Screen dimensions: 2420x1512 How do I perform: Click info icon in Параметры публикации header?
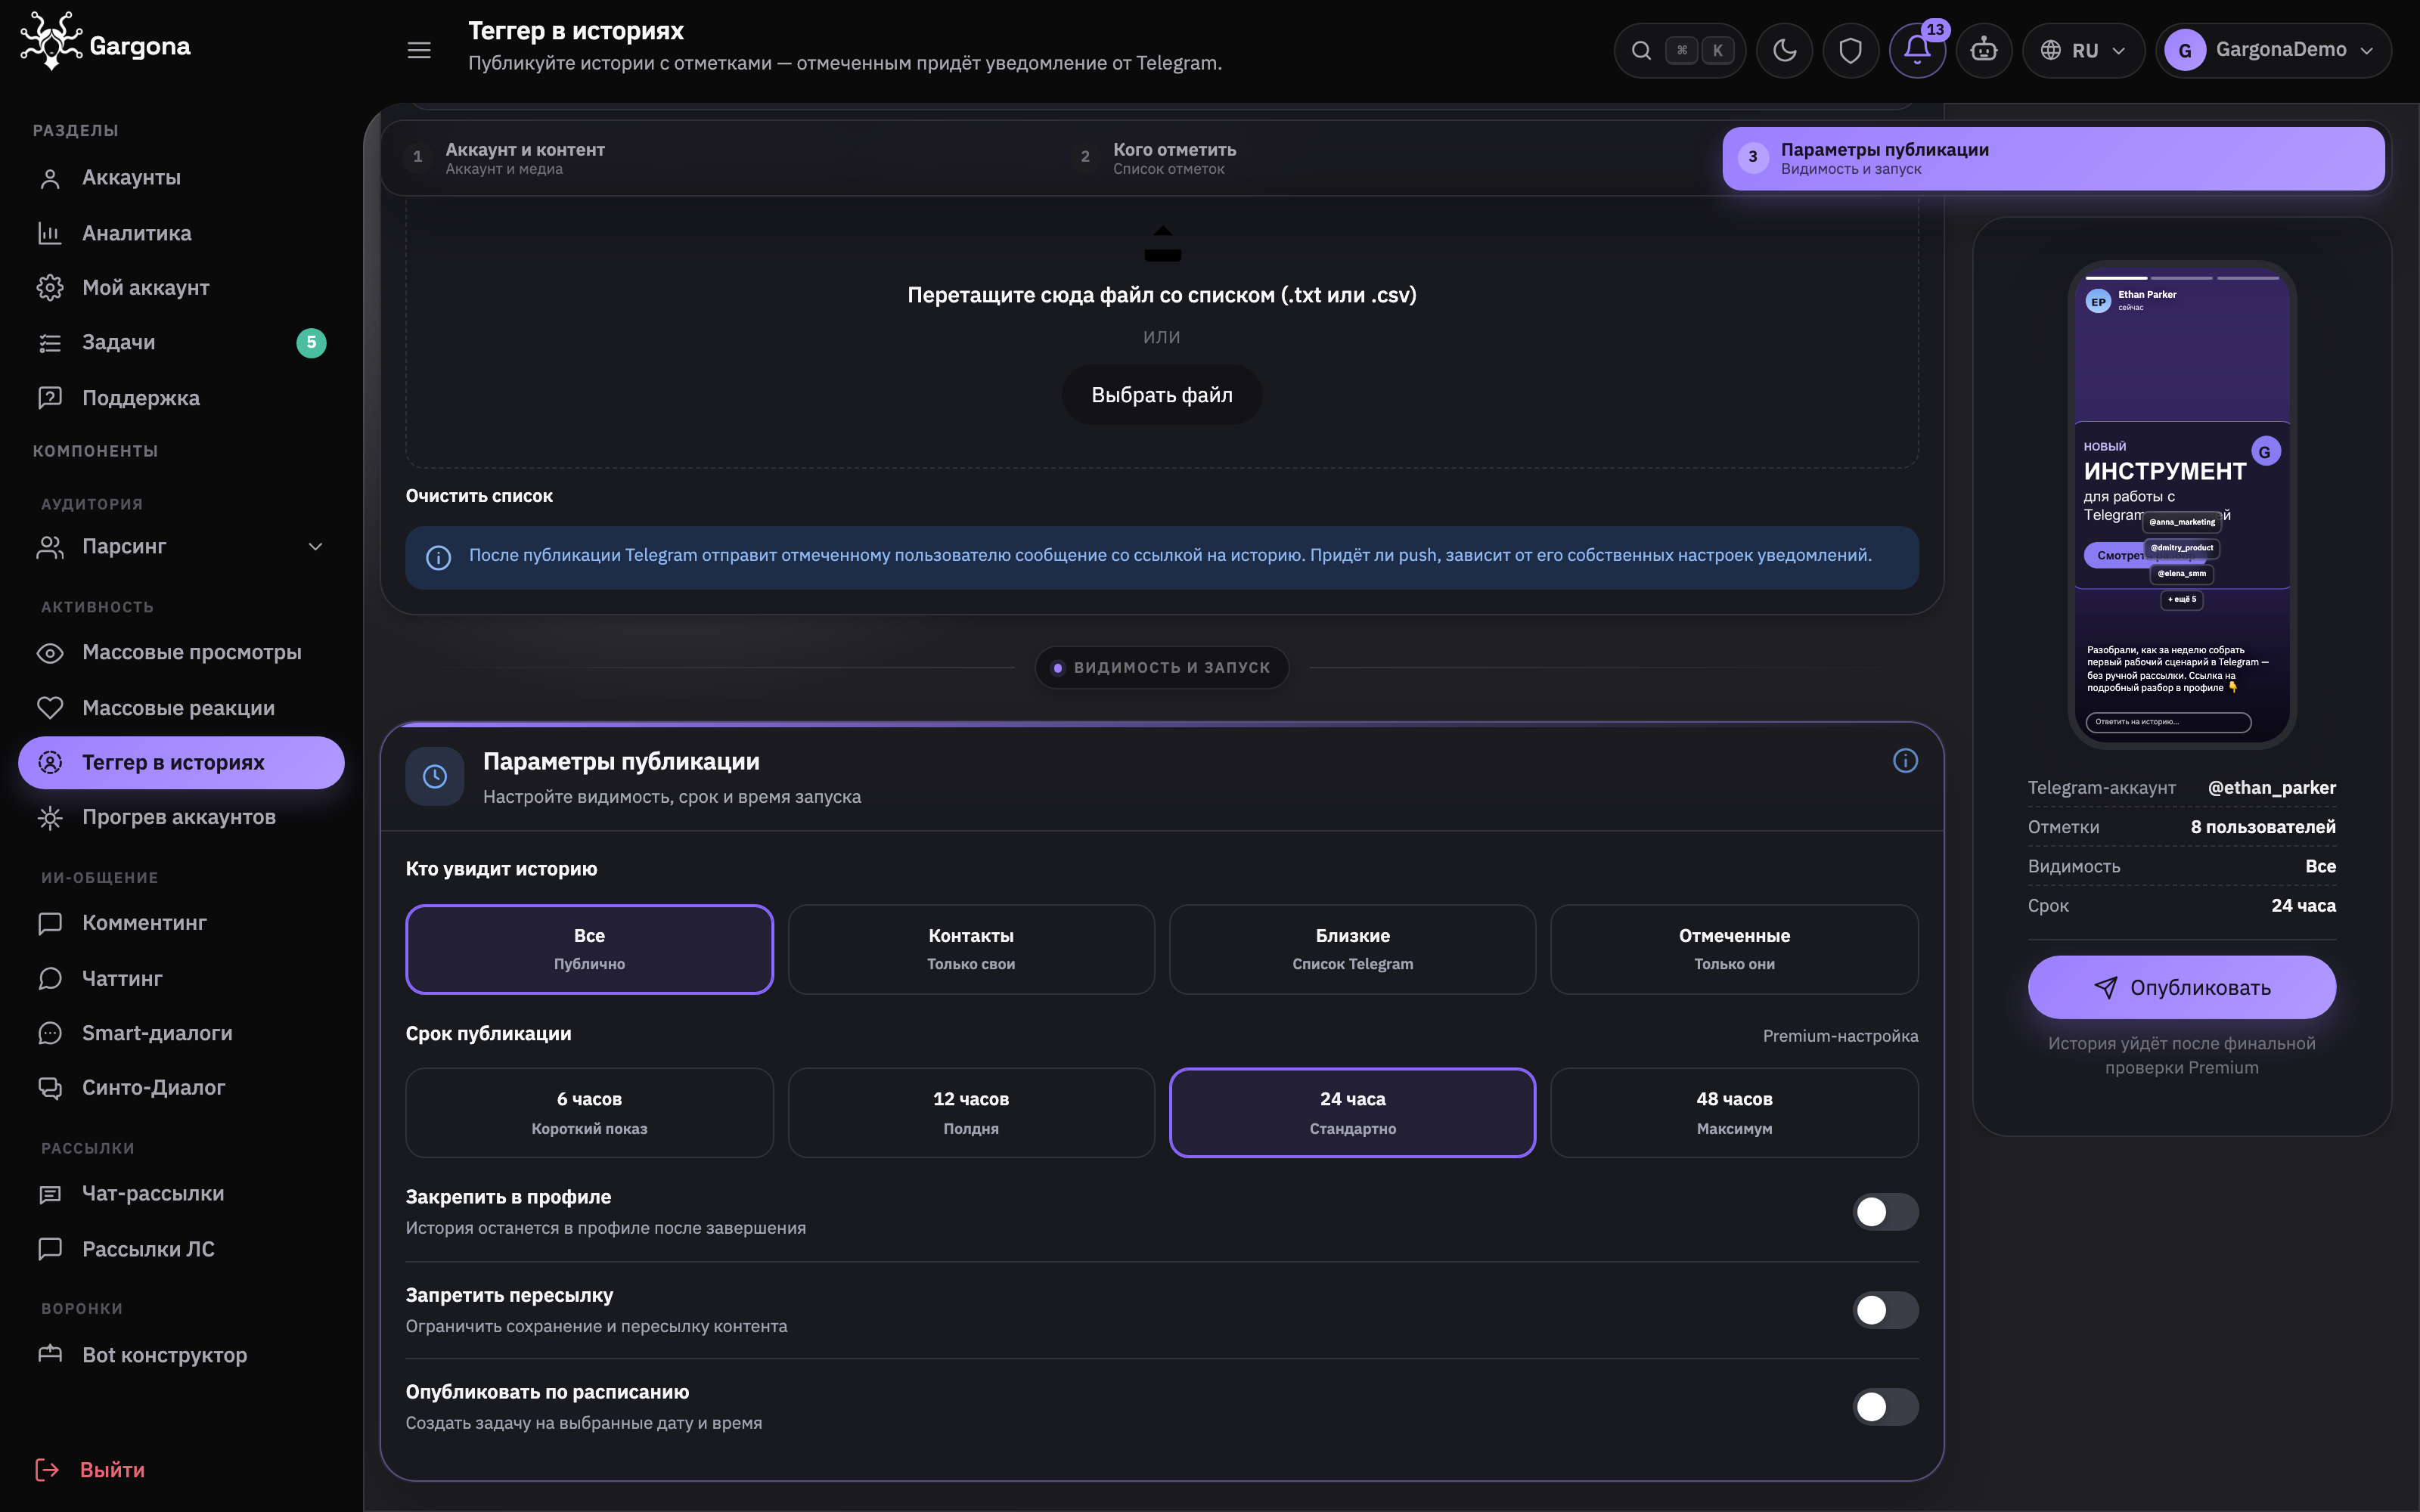[x=1905, y=761]
